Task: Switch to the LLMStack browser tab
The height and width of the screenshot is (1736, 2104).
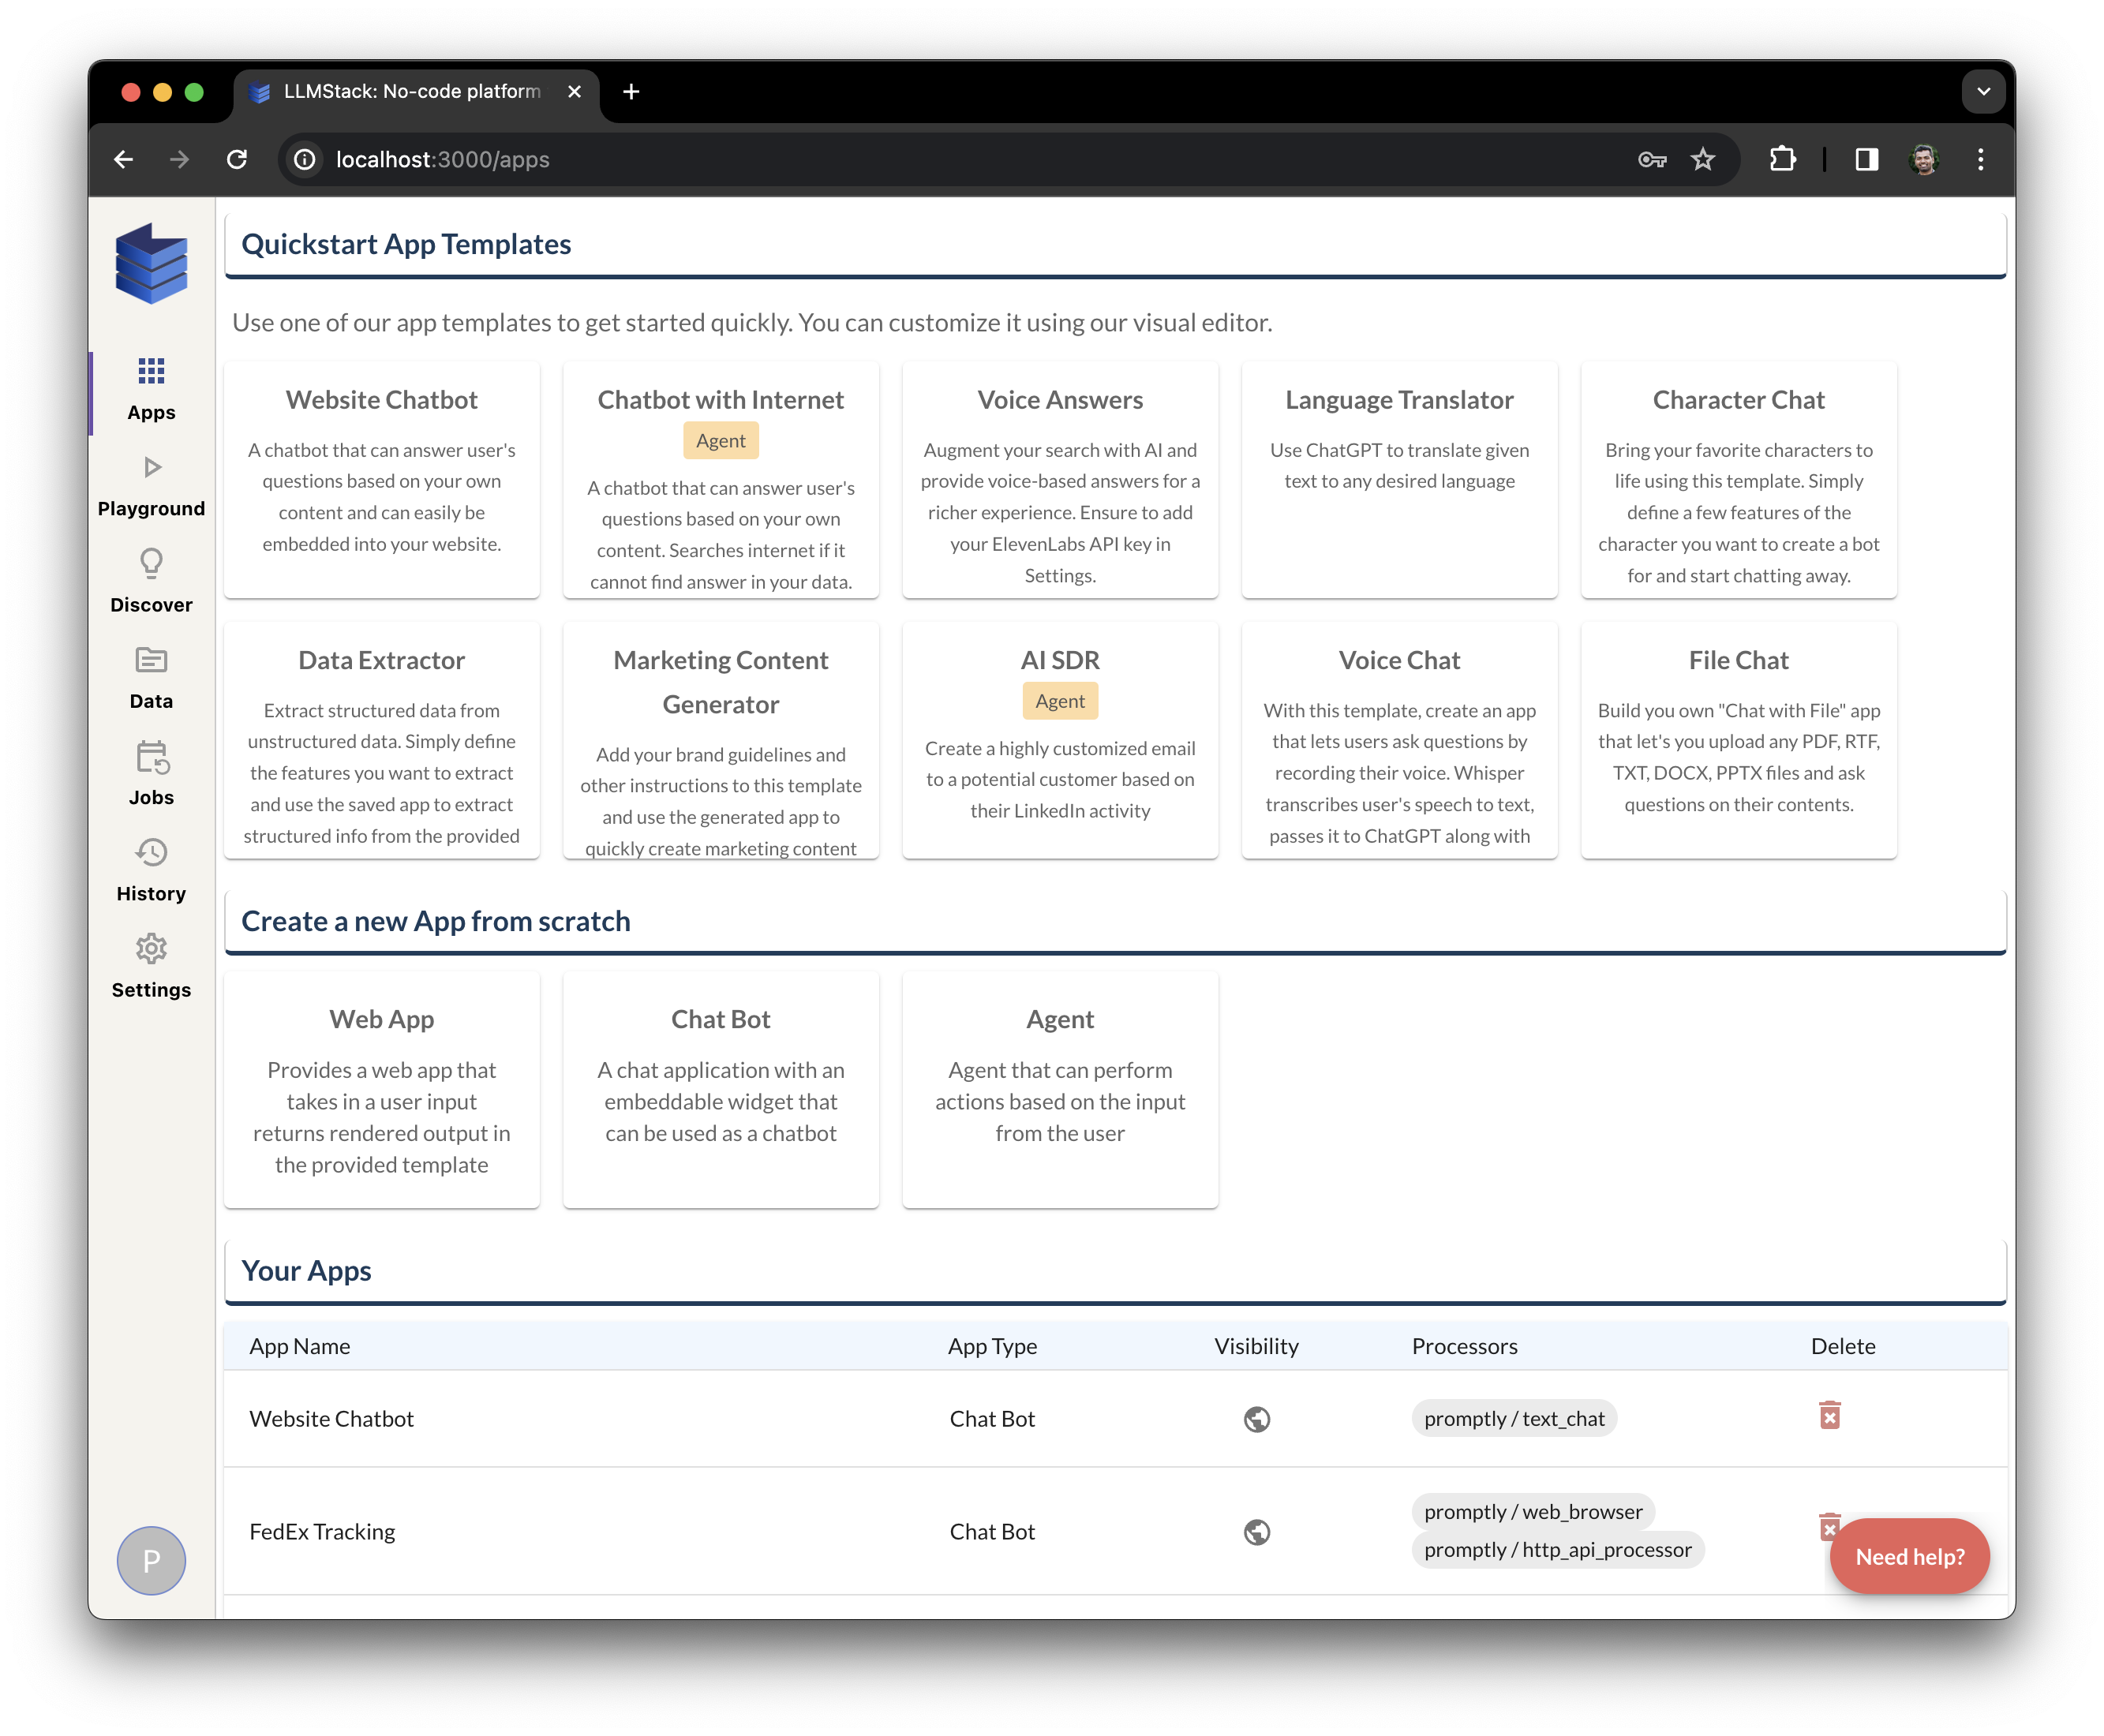Action: [x=410, y=91]
